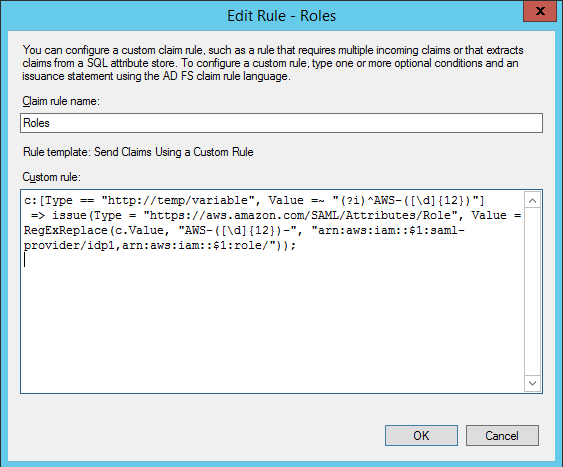The width and height of the screenshot is (563, 467).
Task: Click the "Custom rule:" label
Action: [x=52, y=177]
